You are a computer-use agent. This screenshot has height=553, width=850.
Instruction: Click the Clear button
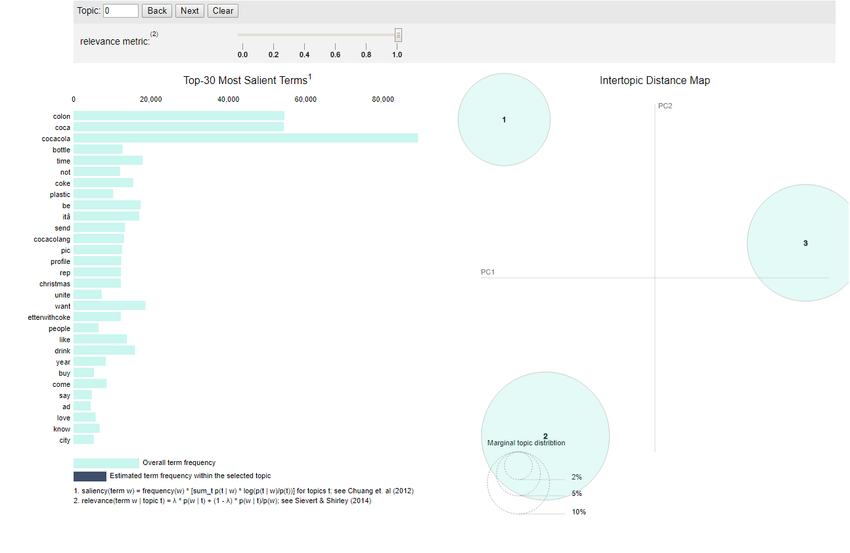tap(222, 11)
